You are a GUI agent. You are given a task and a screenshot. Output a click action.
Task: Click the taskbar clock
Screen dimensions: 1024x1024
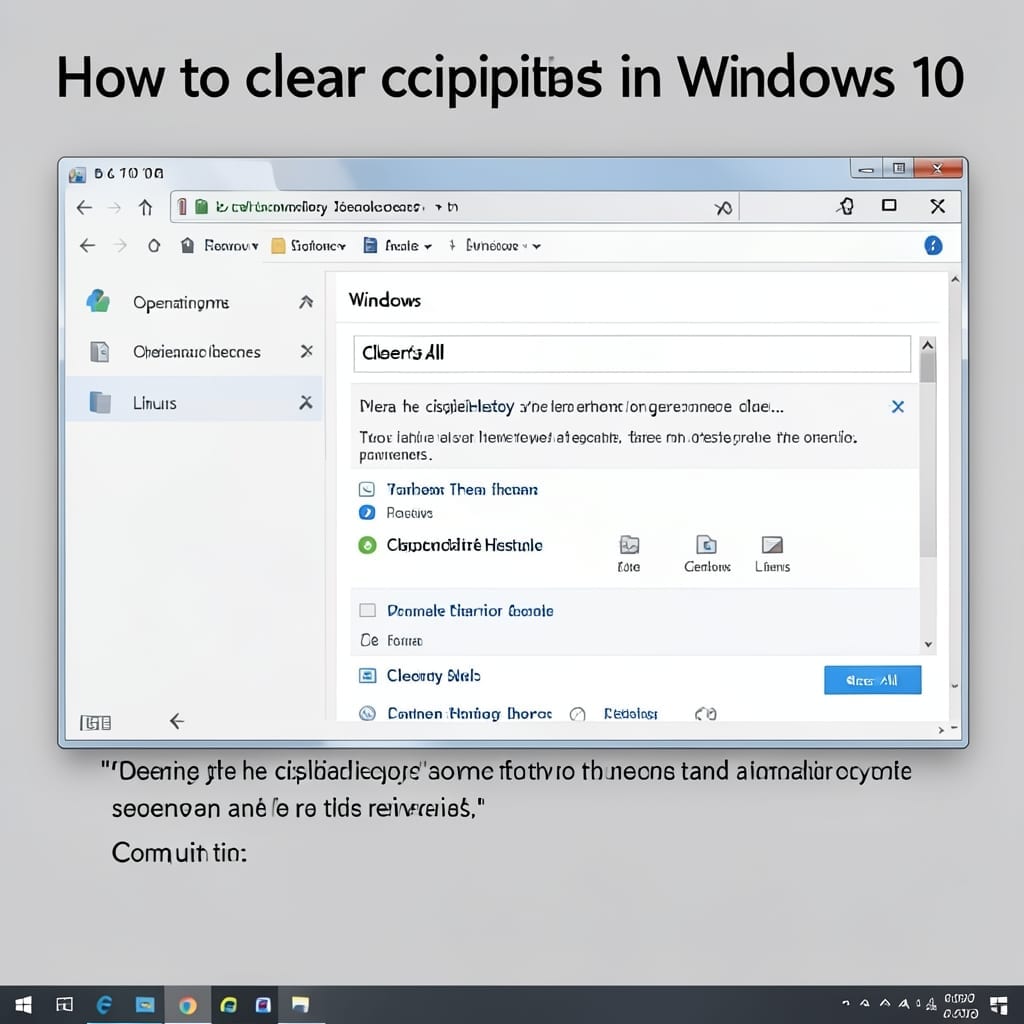(960, 1006)
